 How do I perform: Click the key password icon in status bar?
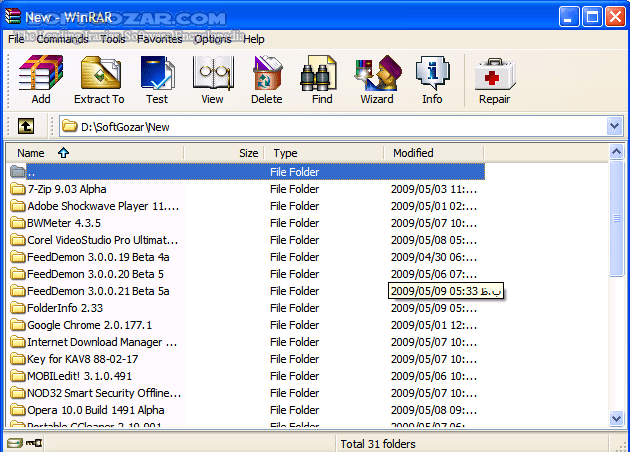[x=34, y=443]
